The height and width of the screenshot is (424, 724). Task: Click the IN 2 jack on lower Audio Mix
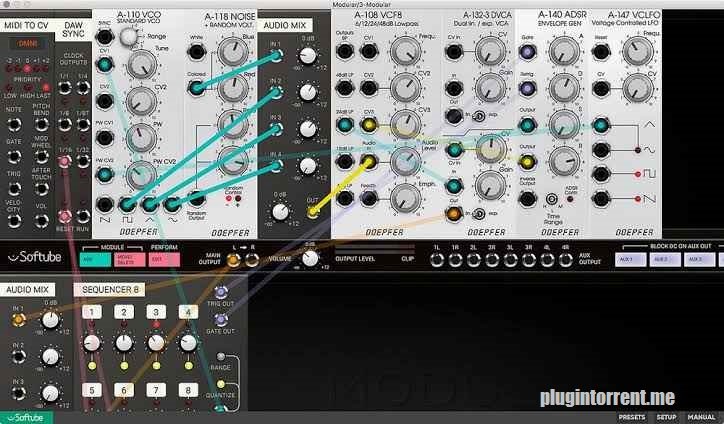point(18,357)
